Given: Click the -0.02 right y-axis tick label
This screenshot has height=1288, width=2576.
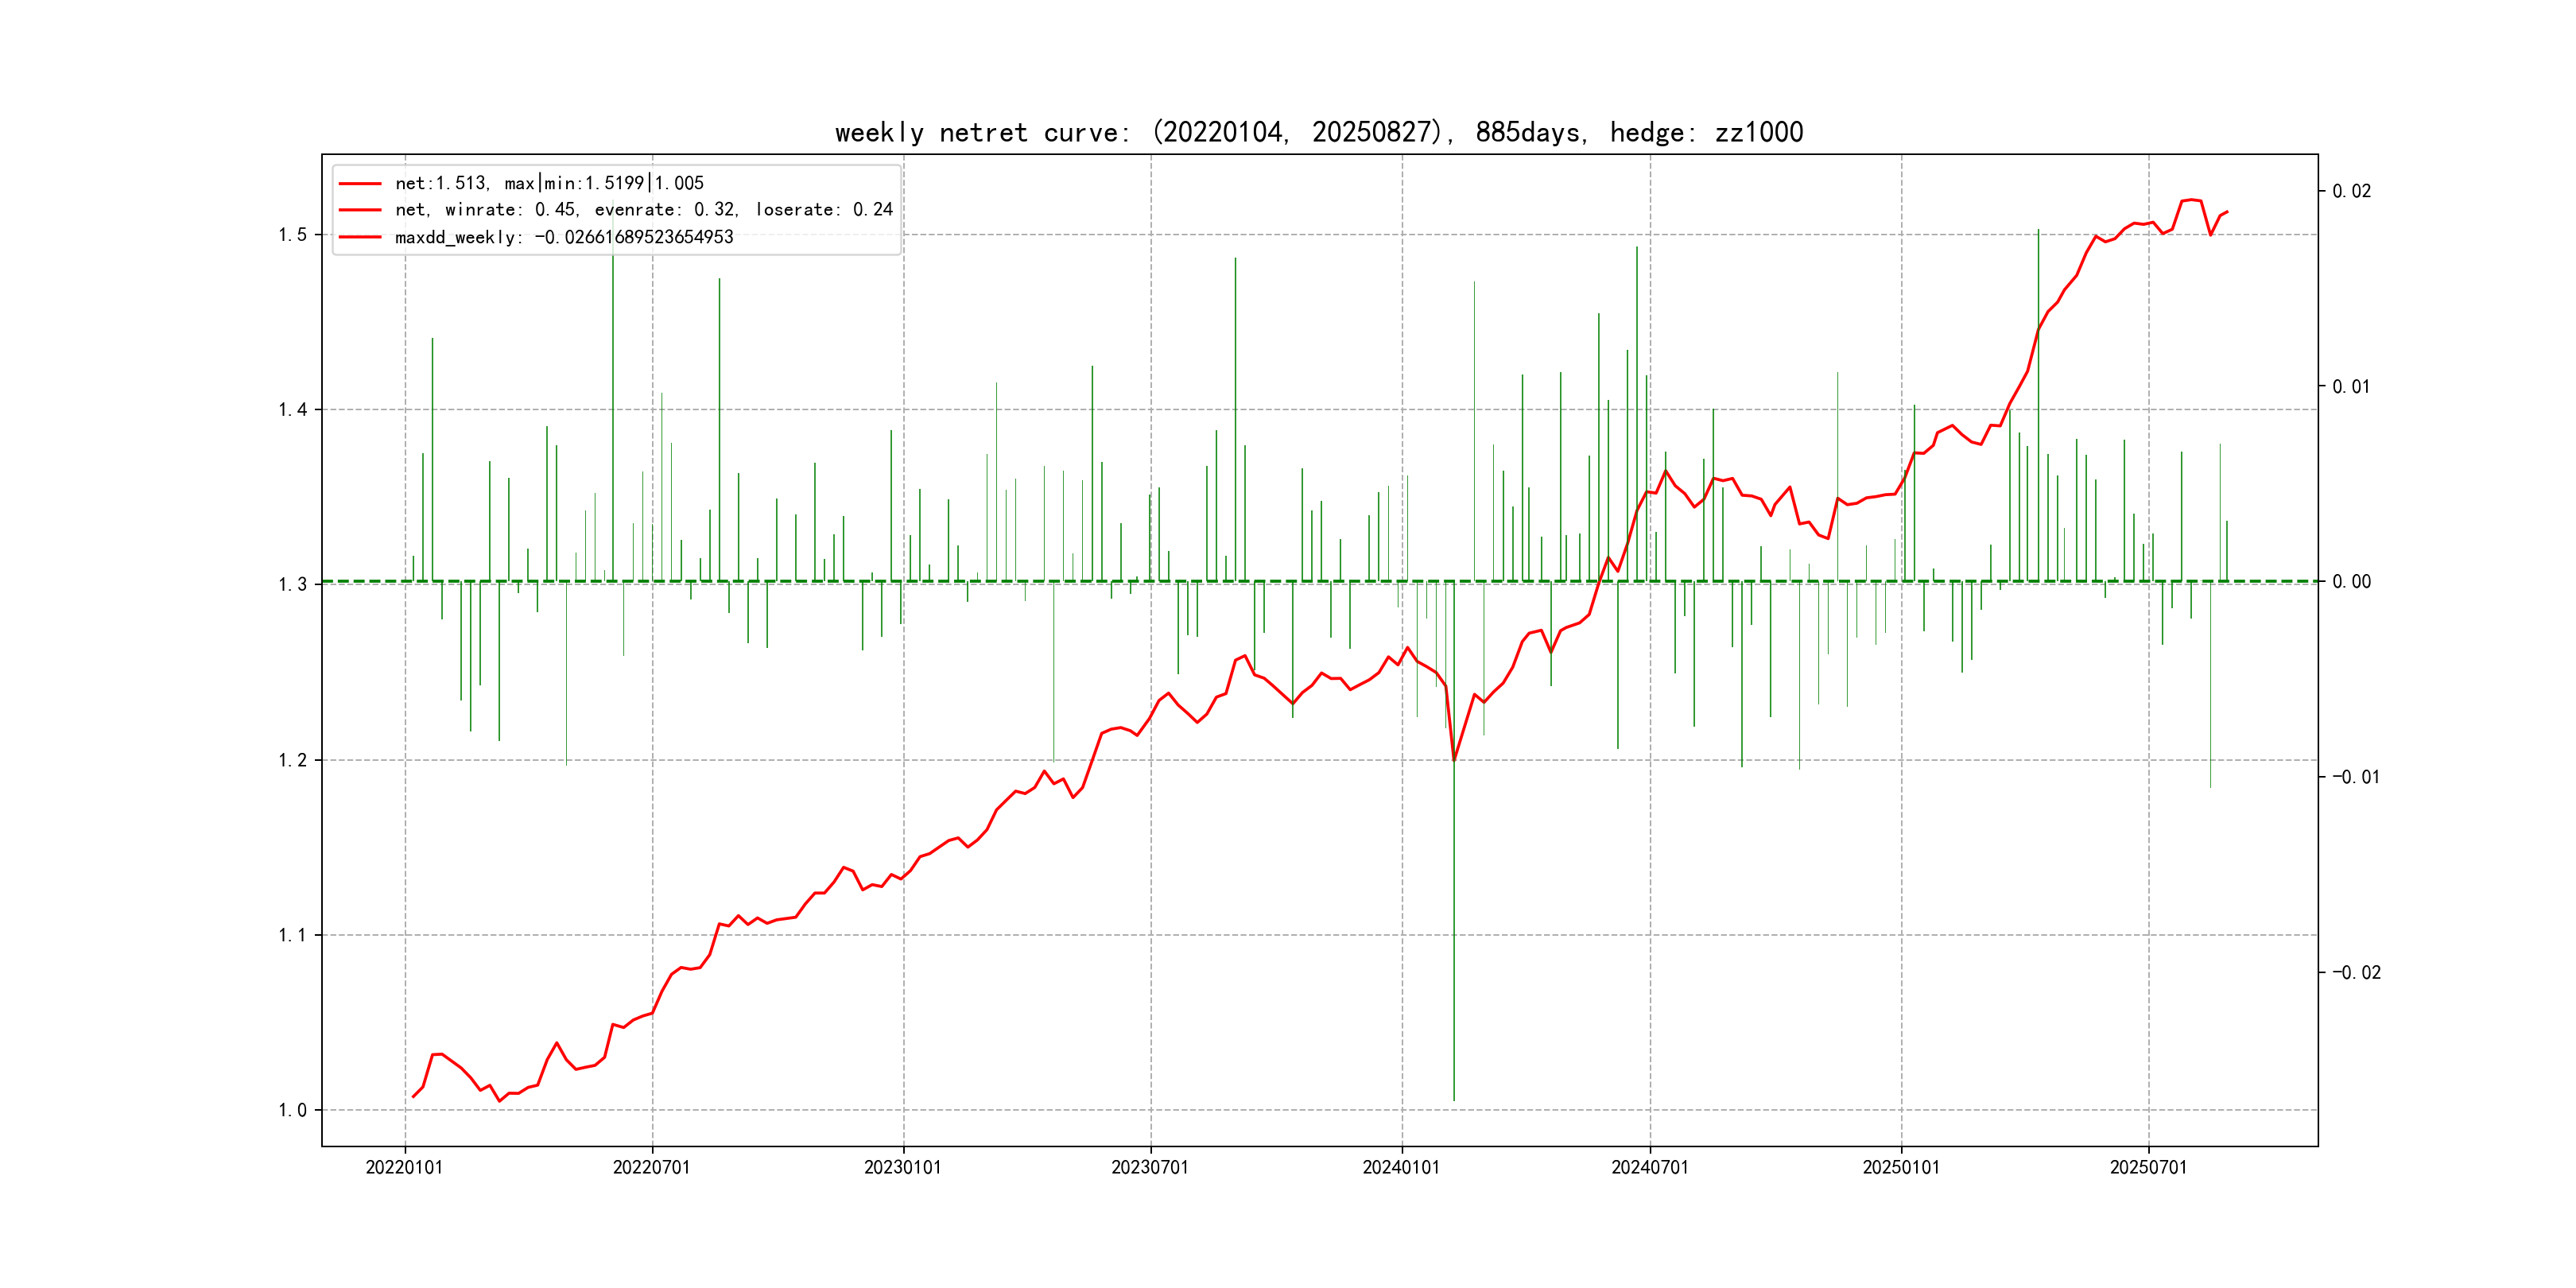Looking at the screenshot, I should click(2356, 972).
